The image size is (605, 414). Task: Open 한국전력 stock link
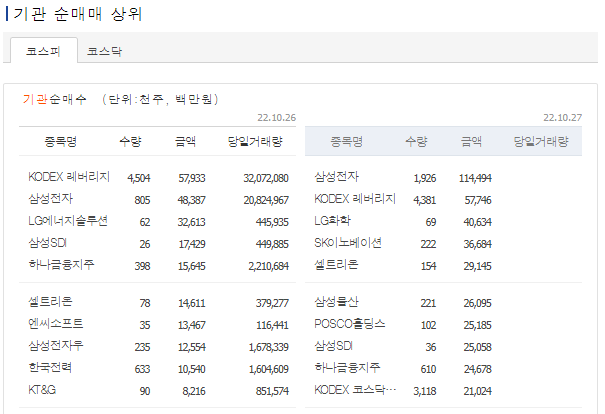click(x=50, y=368)
